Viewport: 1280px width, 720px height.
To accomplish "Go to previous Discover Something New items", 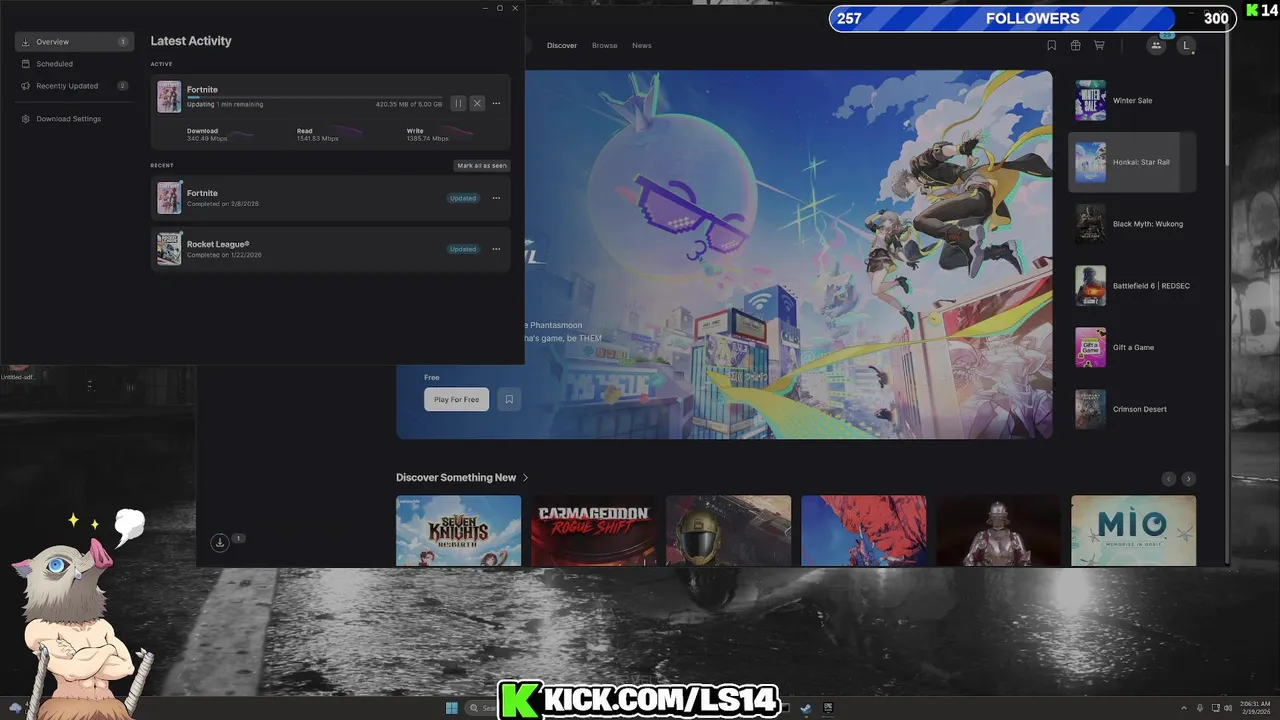I will 1168,479.
